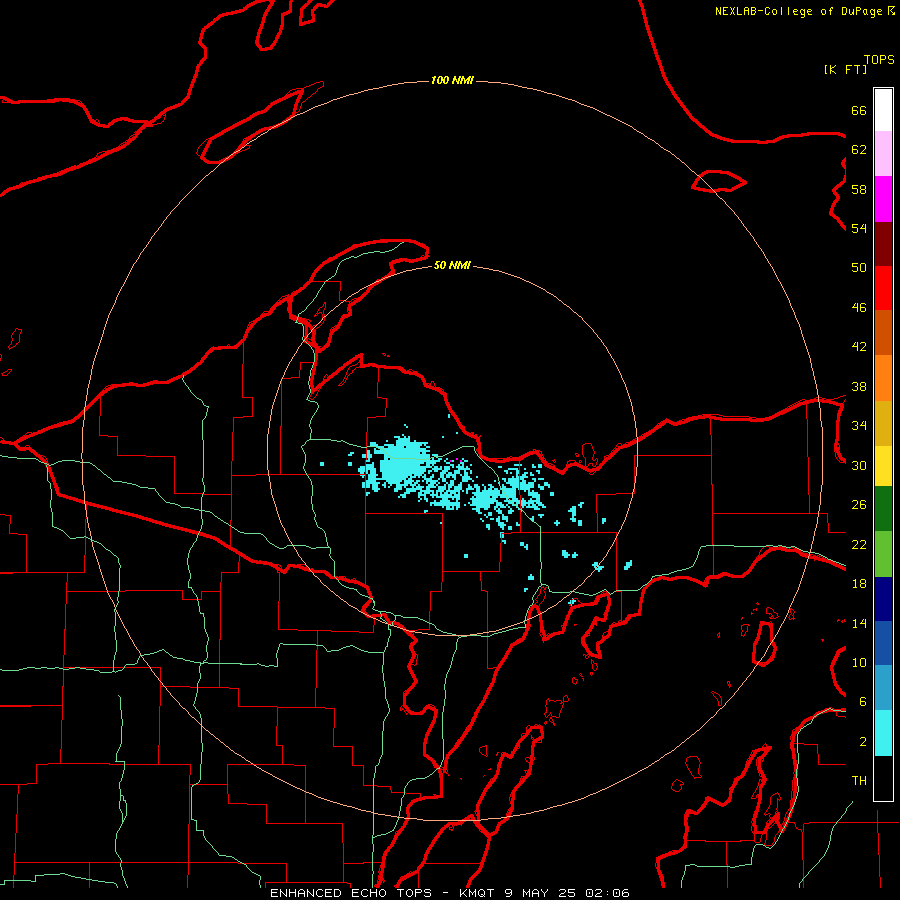Image resolution: width=900 pixels, height=900 pixels.
Task: Click the '50' legend value
Action: coord(859,268)
